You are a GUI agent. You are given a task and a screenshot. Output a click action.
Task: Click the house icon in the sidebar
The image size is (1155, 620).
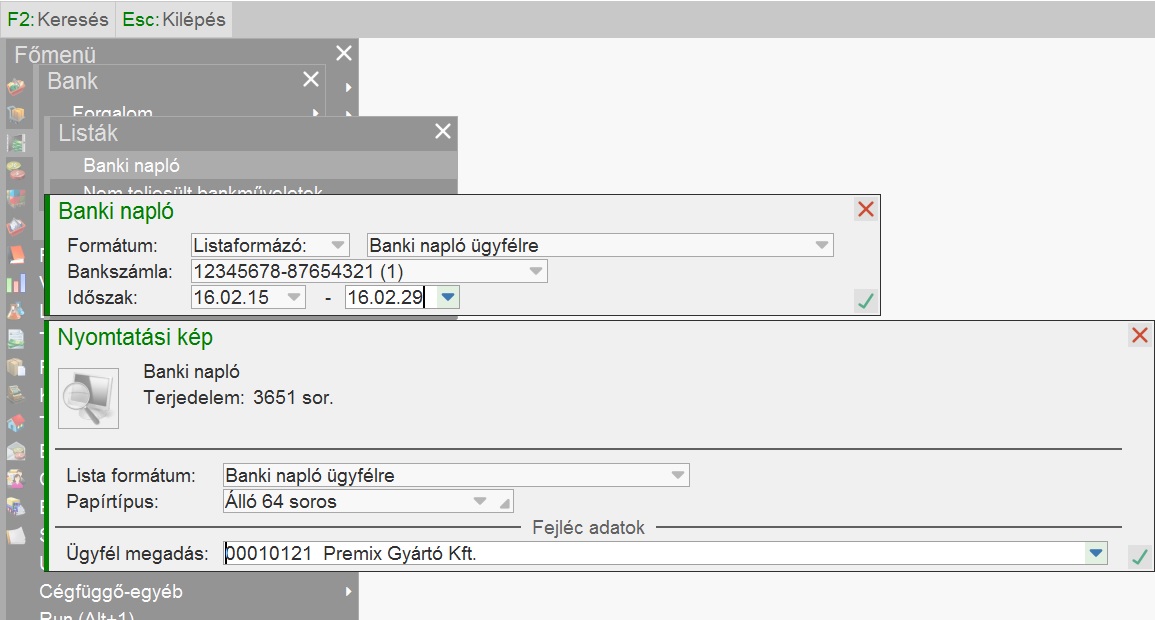[16, 423]
